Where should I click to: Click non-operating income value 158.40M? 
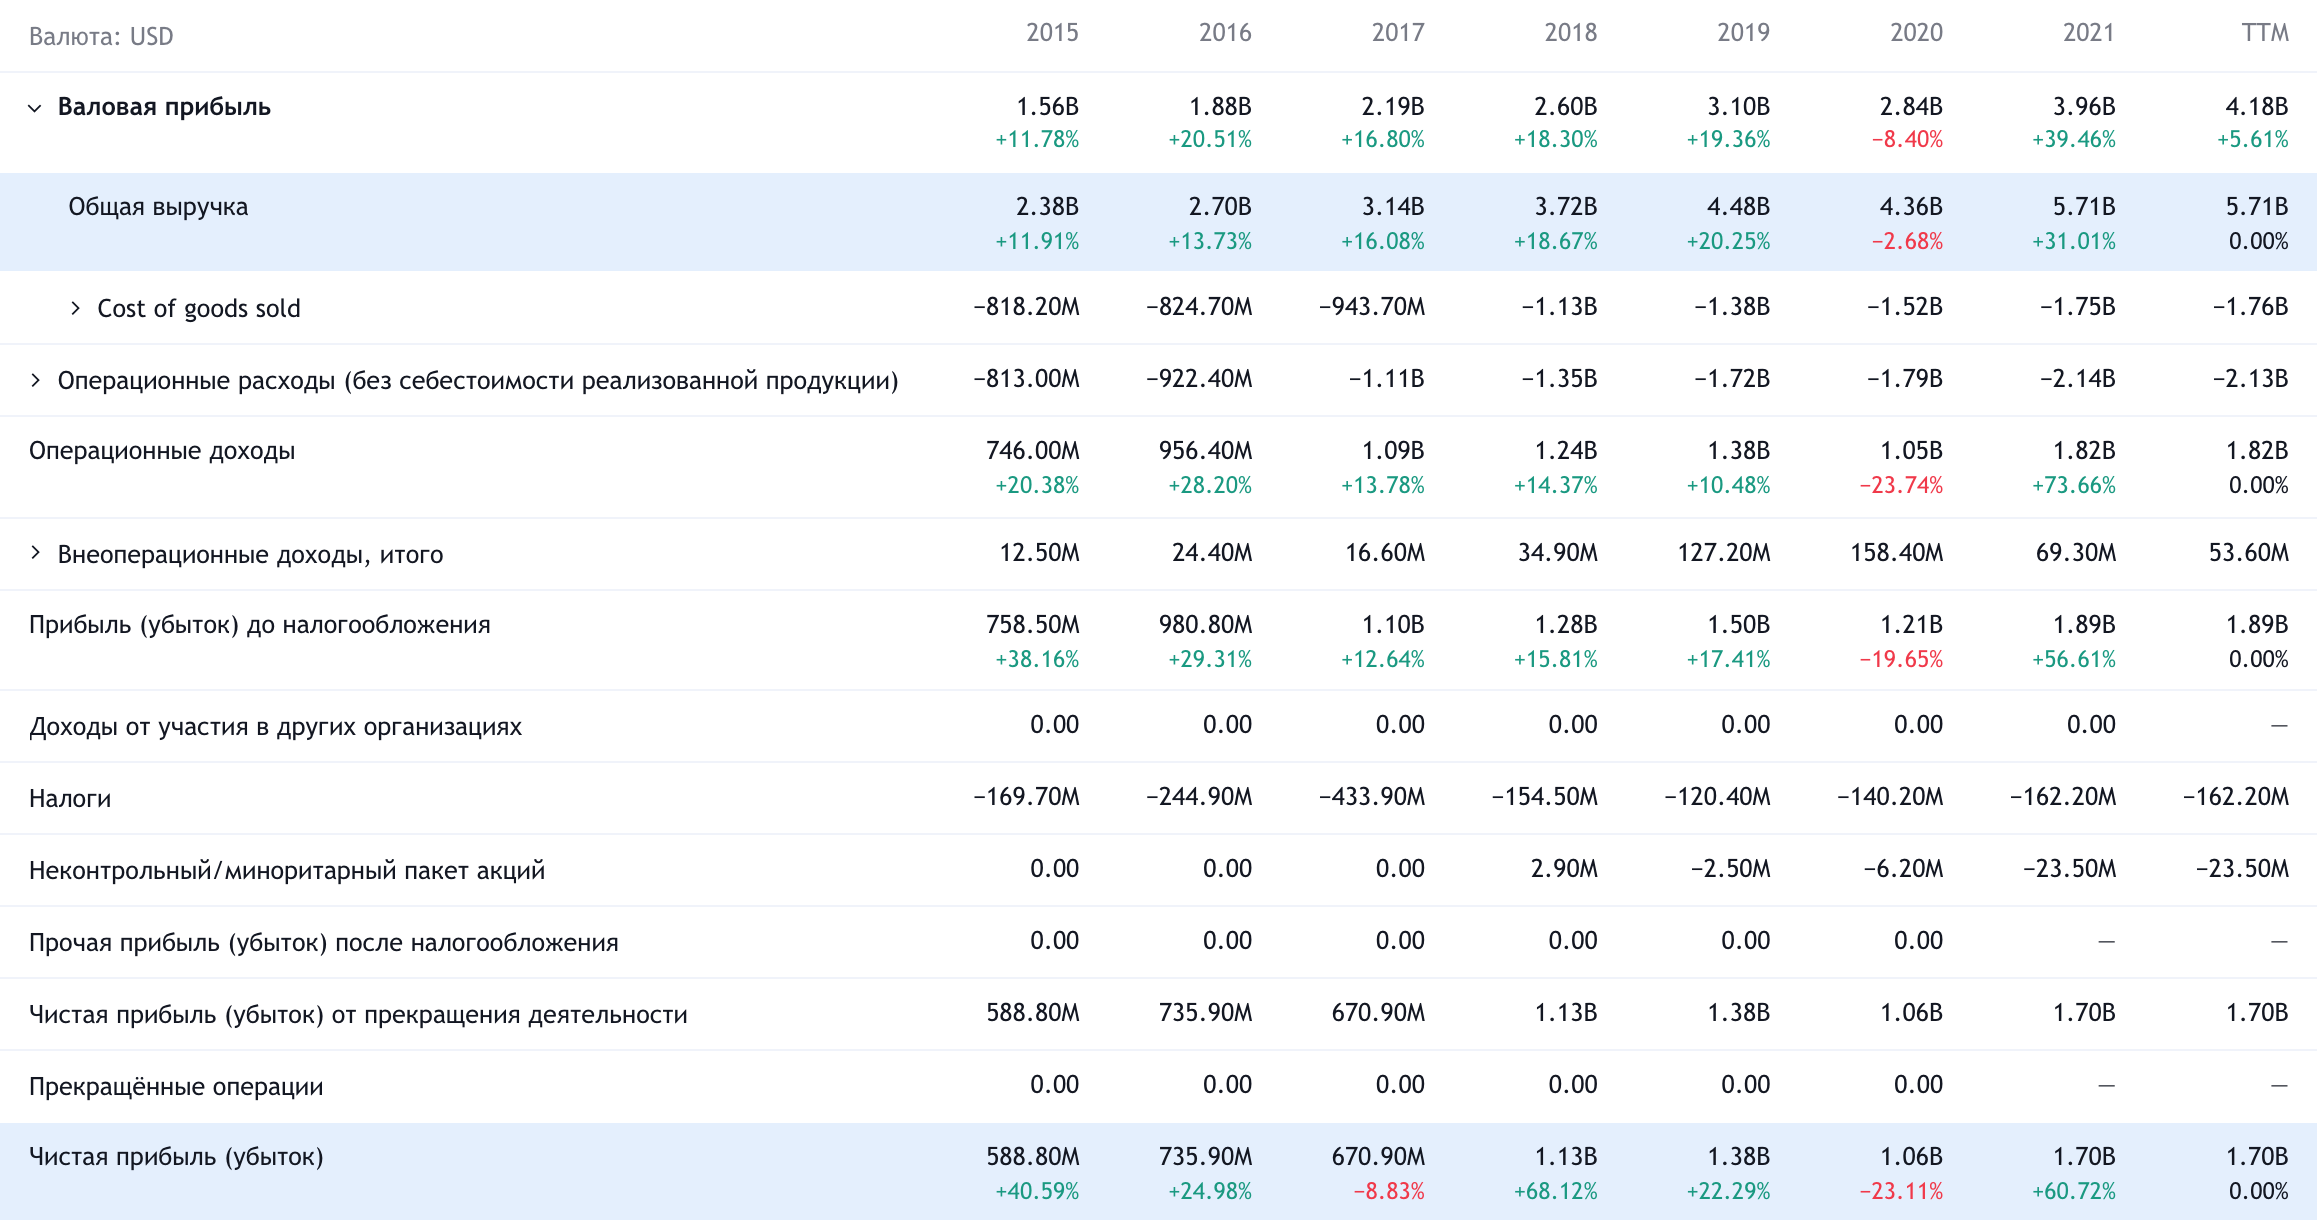1897,552
